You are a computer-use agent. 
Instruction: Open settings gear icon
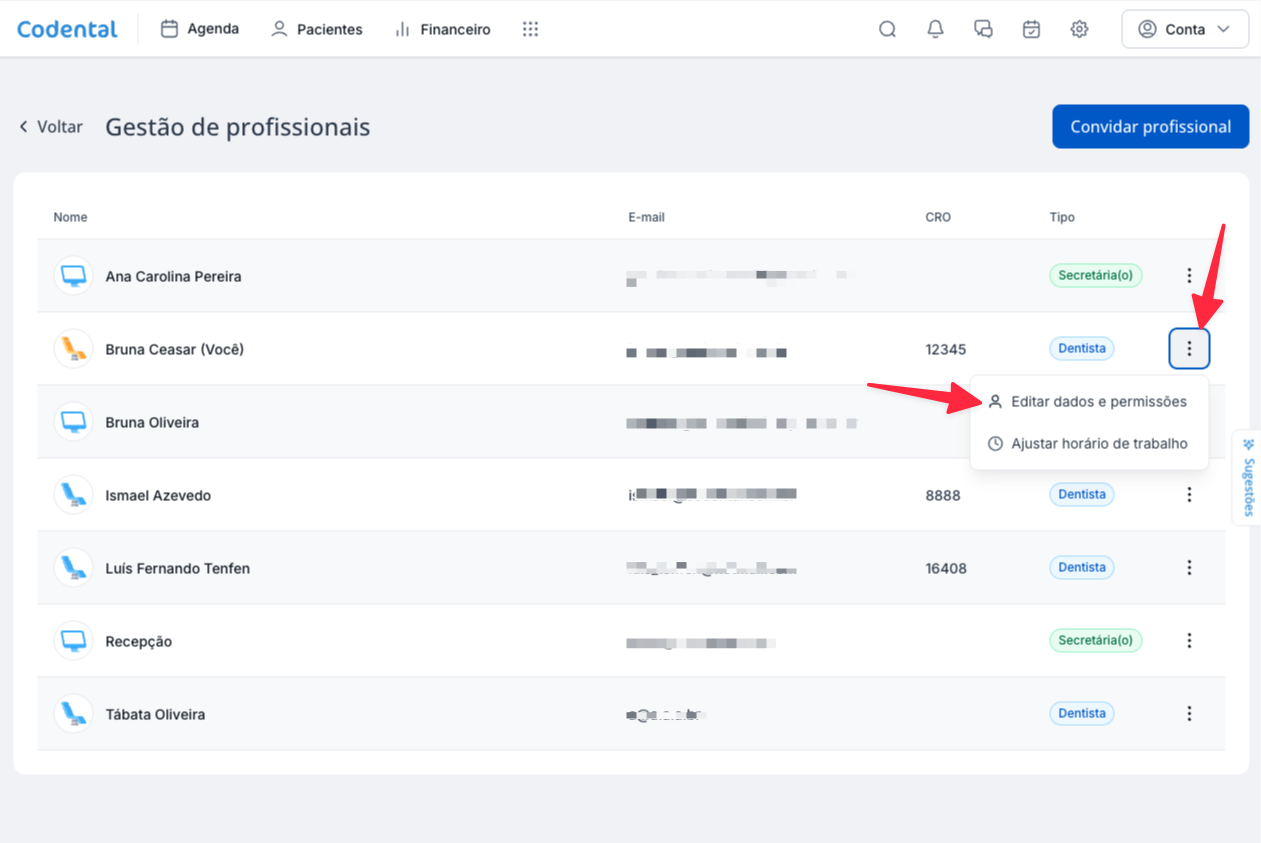(x=1079, y=29)
